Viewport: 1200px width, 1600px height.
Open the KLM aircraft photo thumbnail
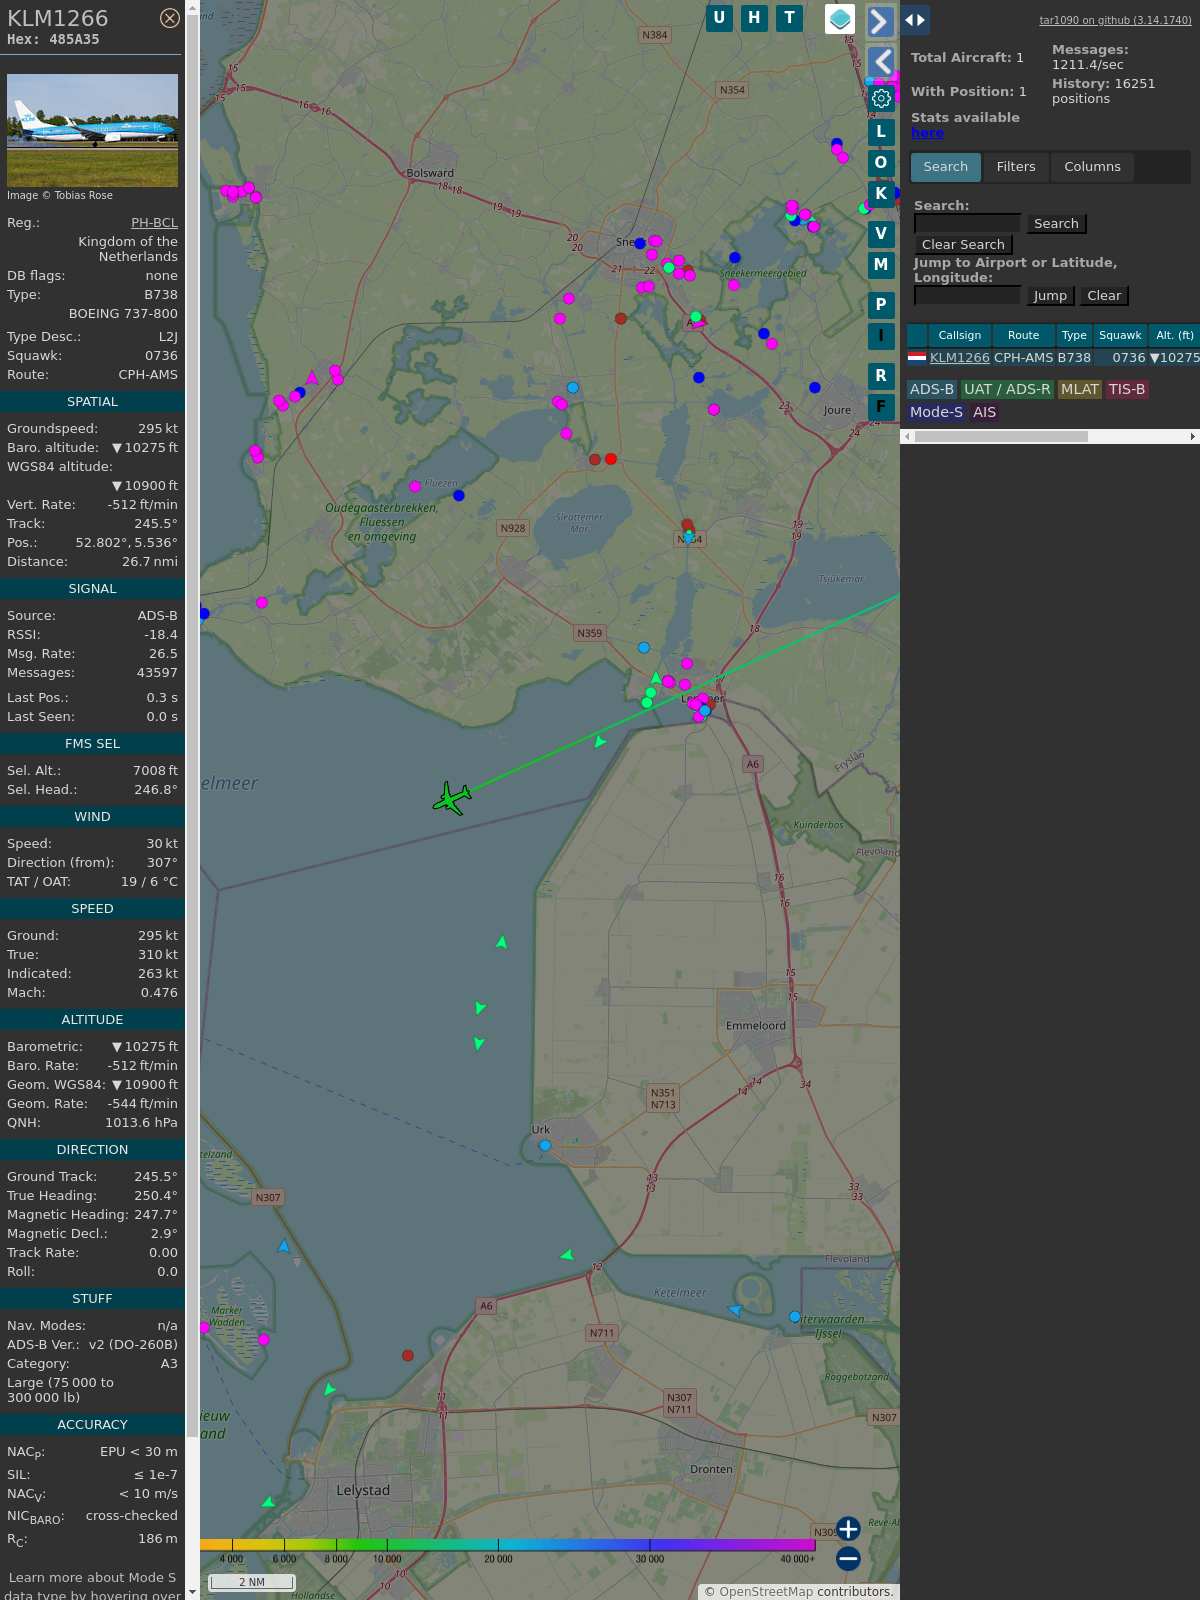[92, 130]
